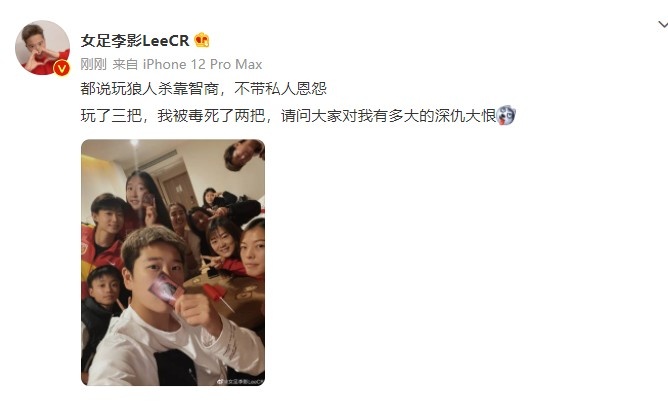This screenshot has width=668, height=401.
Task: Click the text line 都说玩狼人杀靠智商
Action: 150,89
